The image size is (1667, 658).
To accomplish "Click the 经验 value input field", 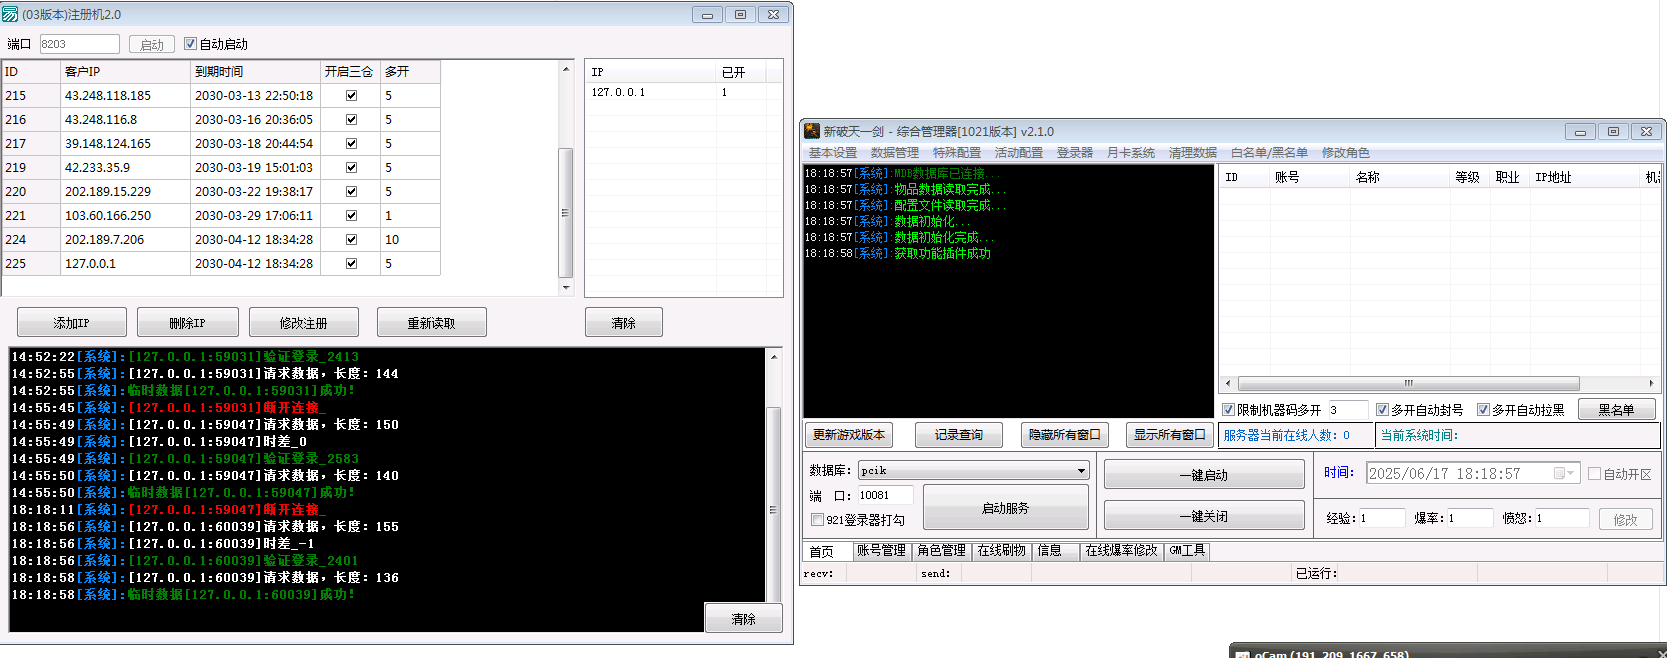I will (x=1381, y=518).
